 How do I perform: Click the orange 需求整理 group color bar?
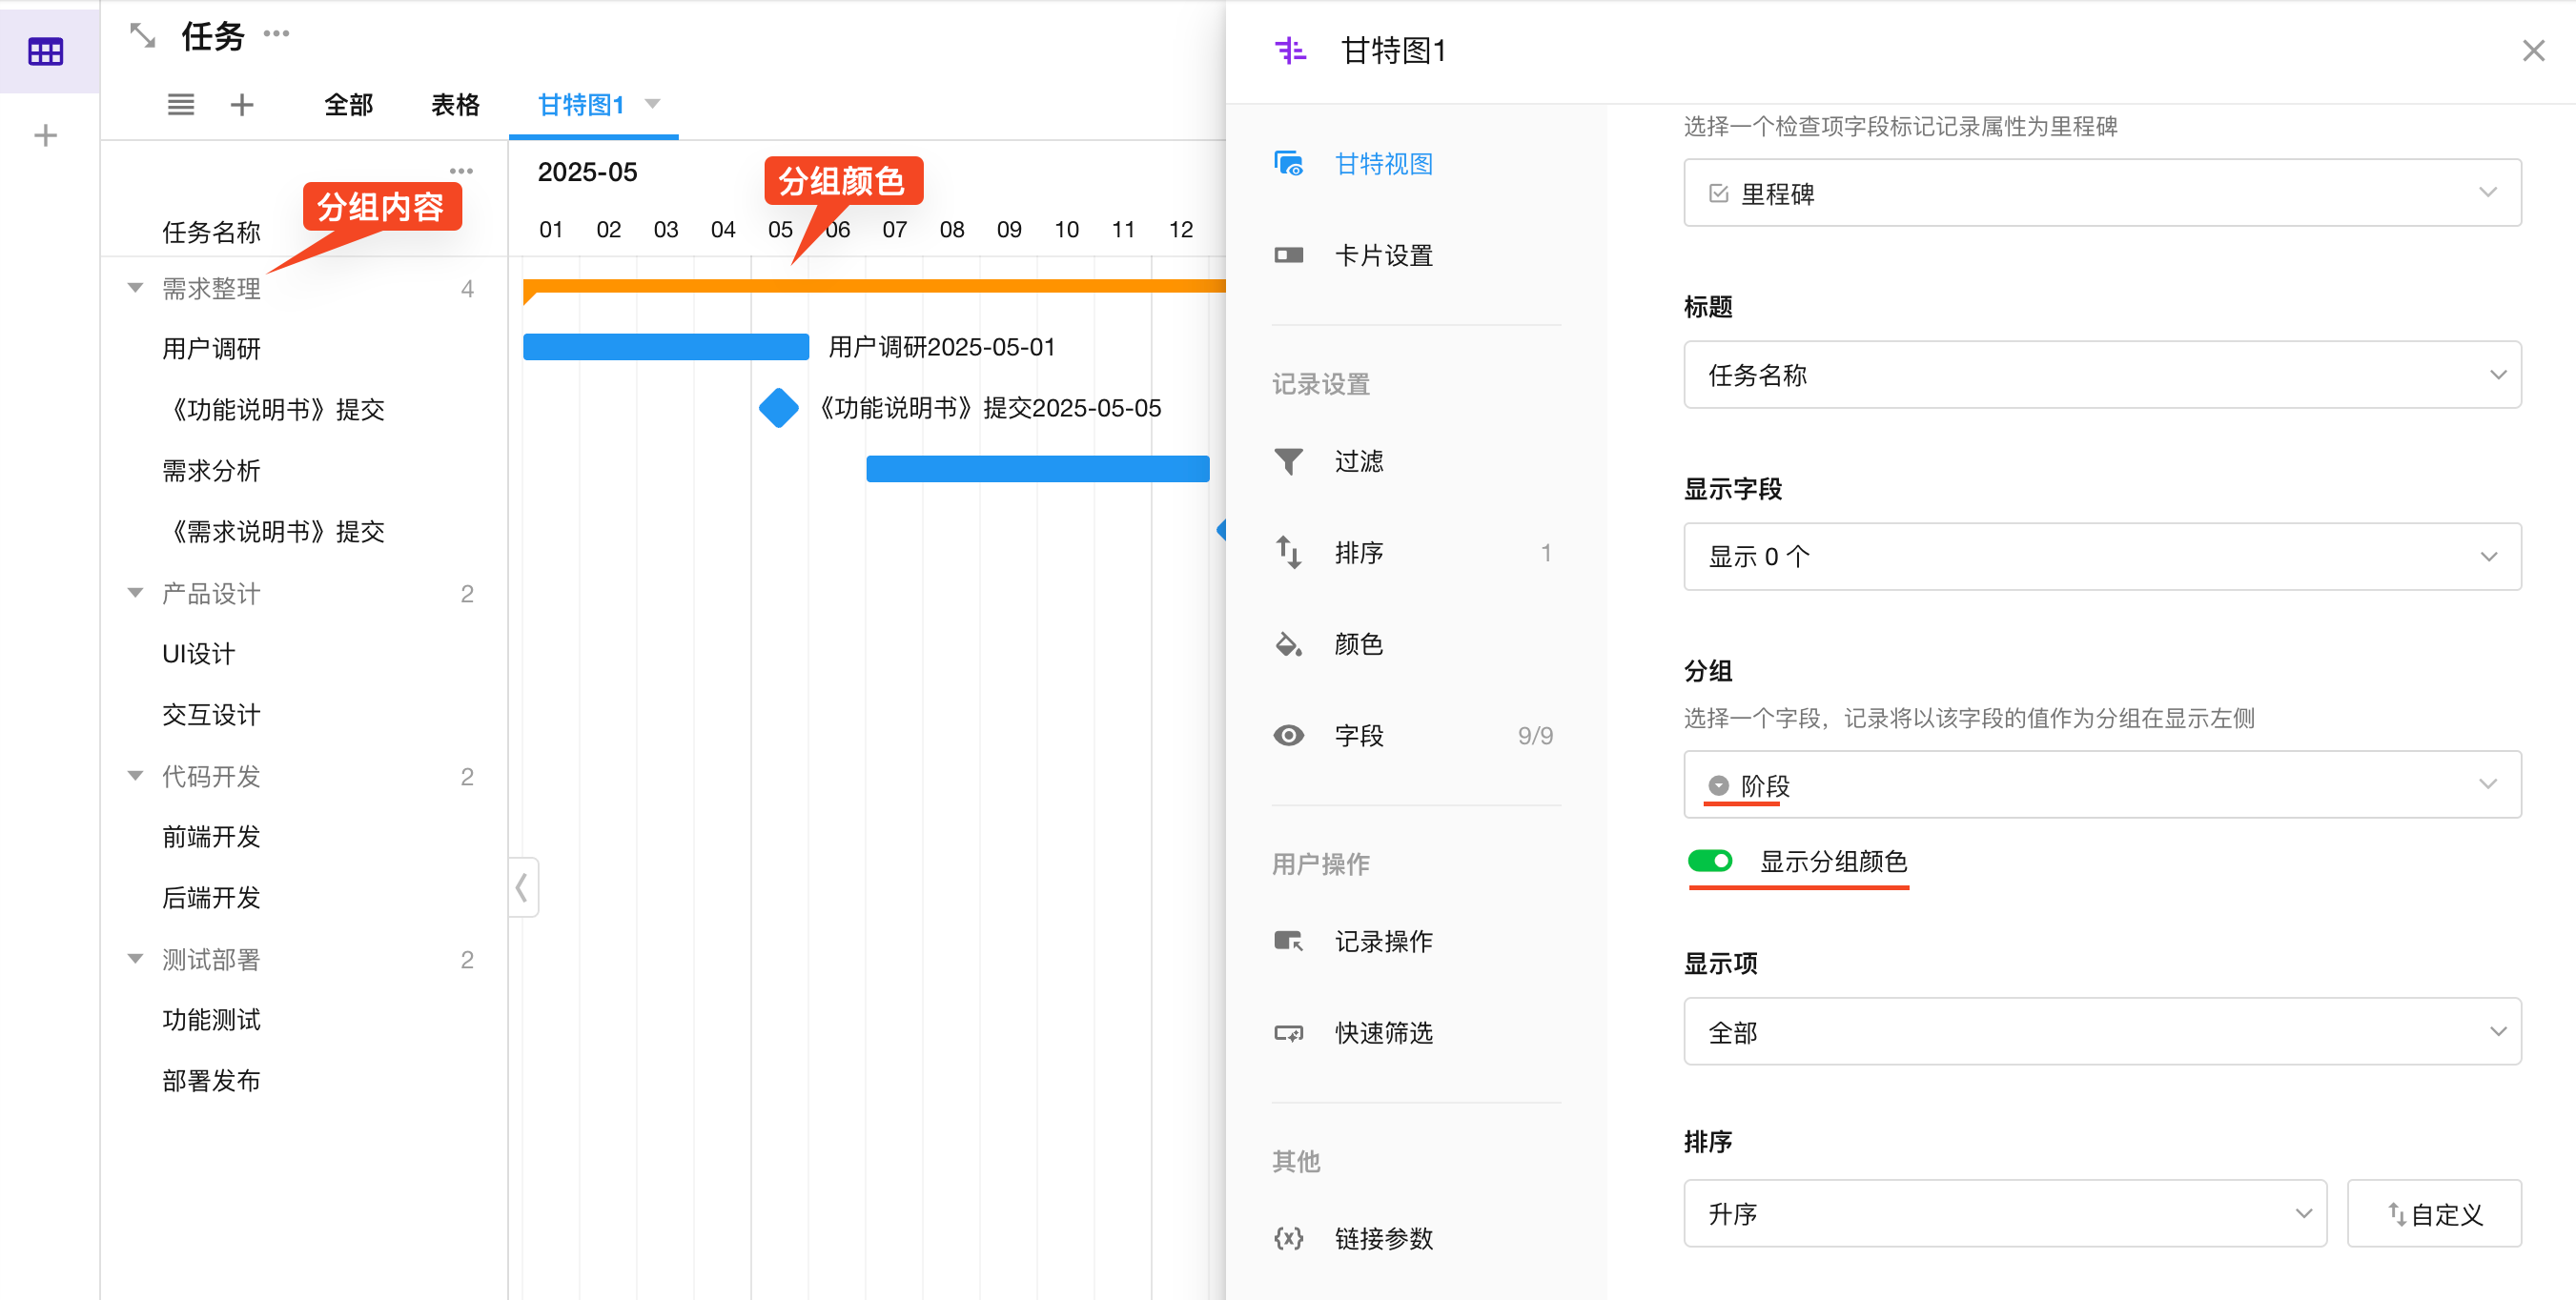tap(870, 286)
